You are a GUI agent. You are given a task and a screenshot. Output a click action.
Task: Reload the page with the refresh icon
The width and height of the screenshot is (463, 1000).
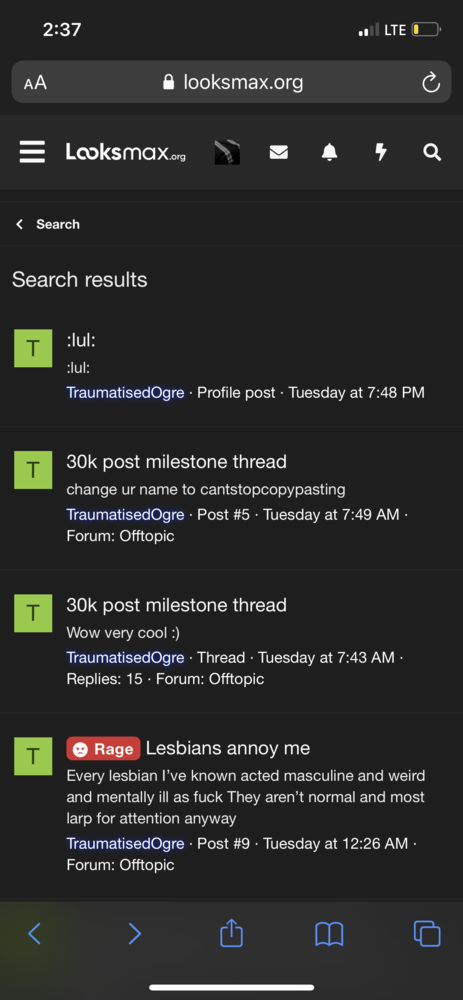(431, 82)
